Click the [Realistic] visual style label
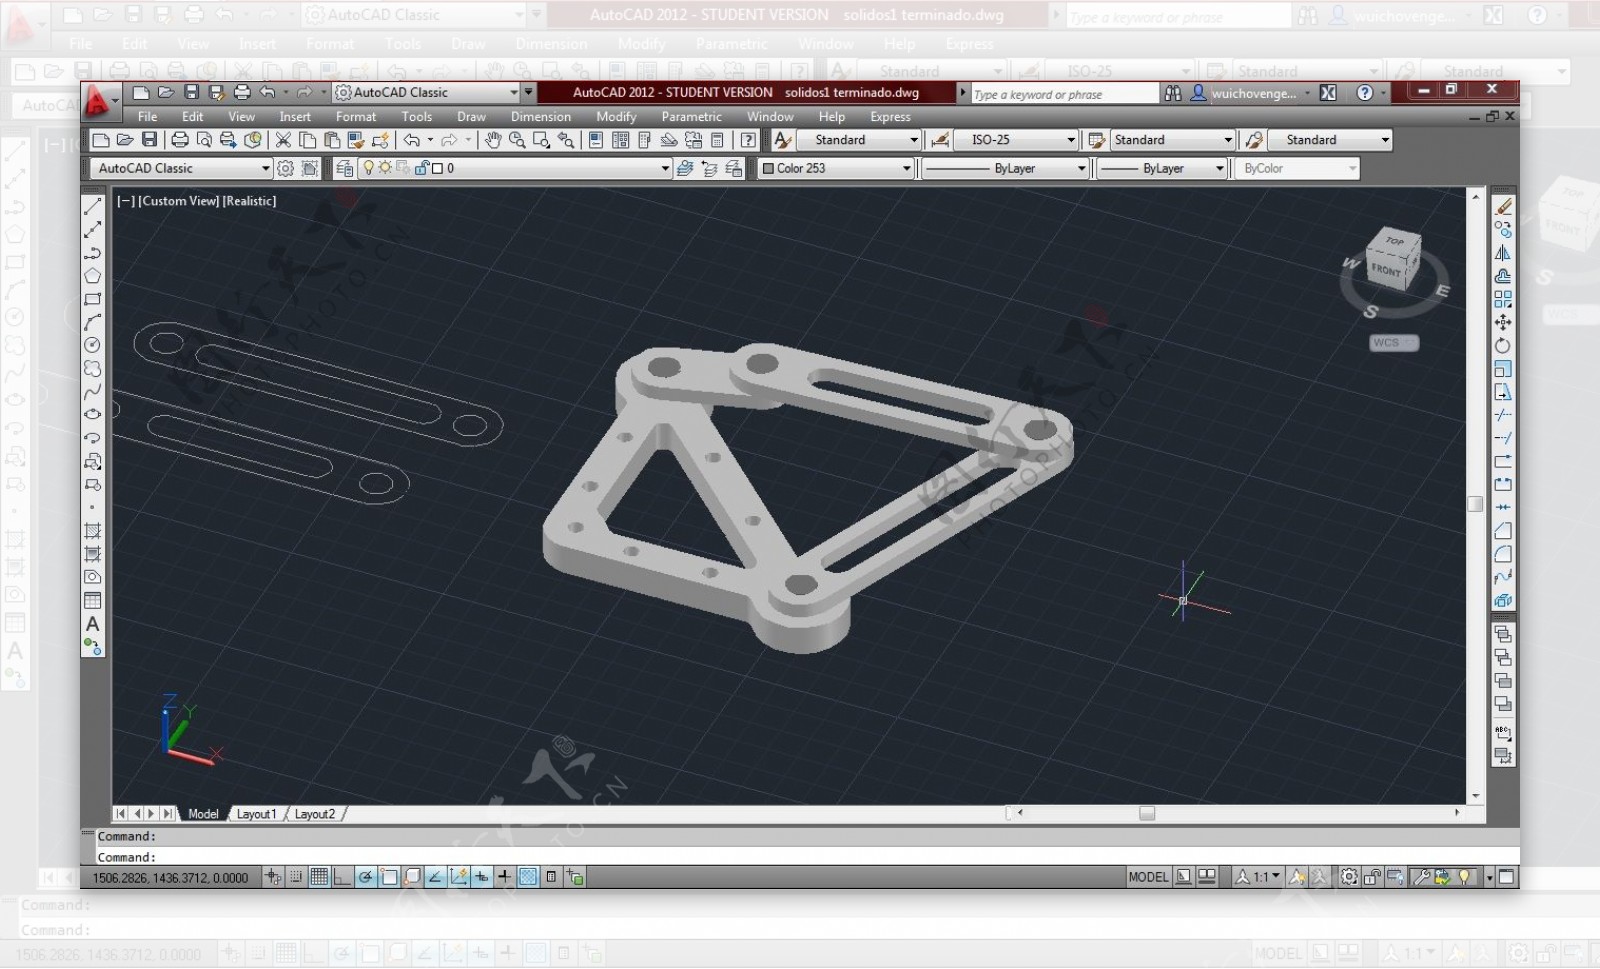1600x969 pixels. (x=249, y=201)
